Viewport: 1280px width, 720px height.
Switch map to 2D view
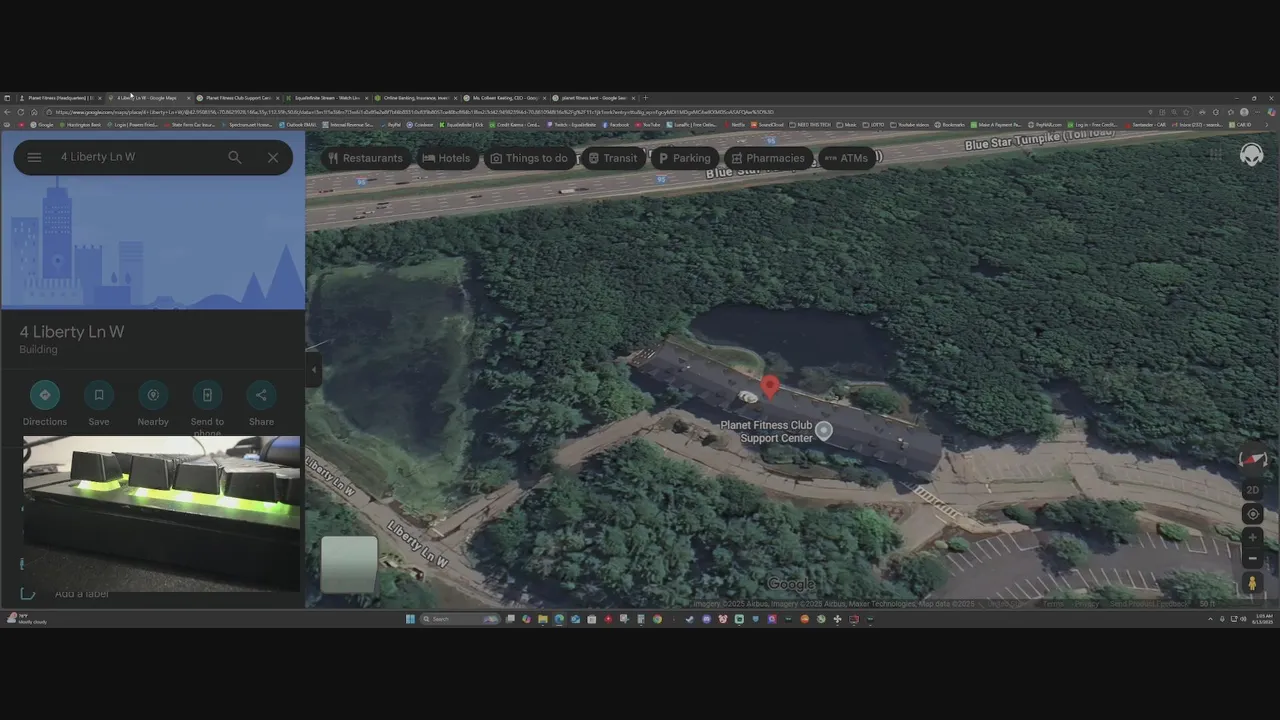[1252, 490]
